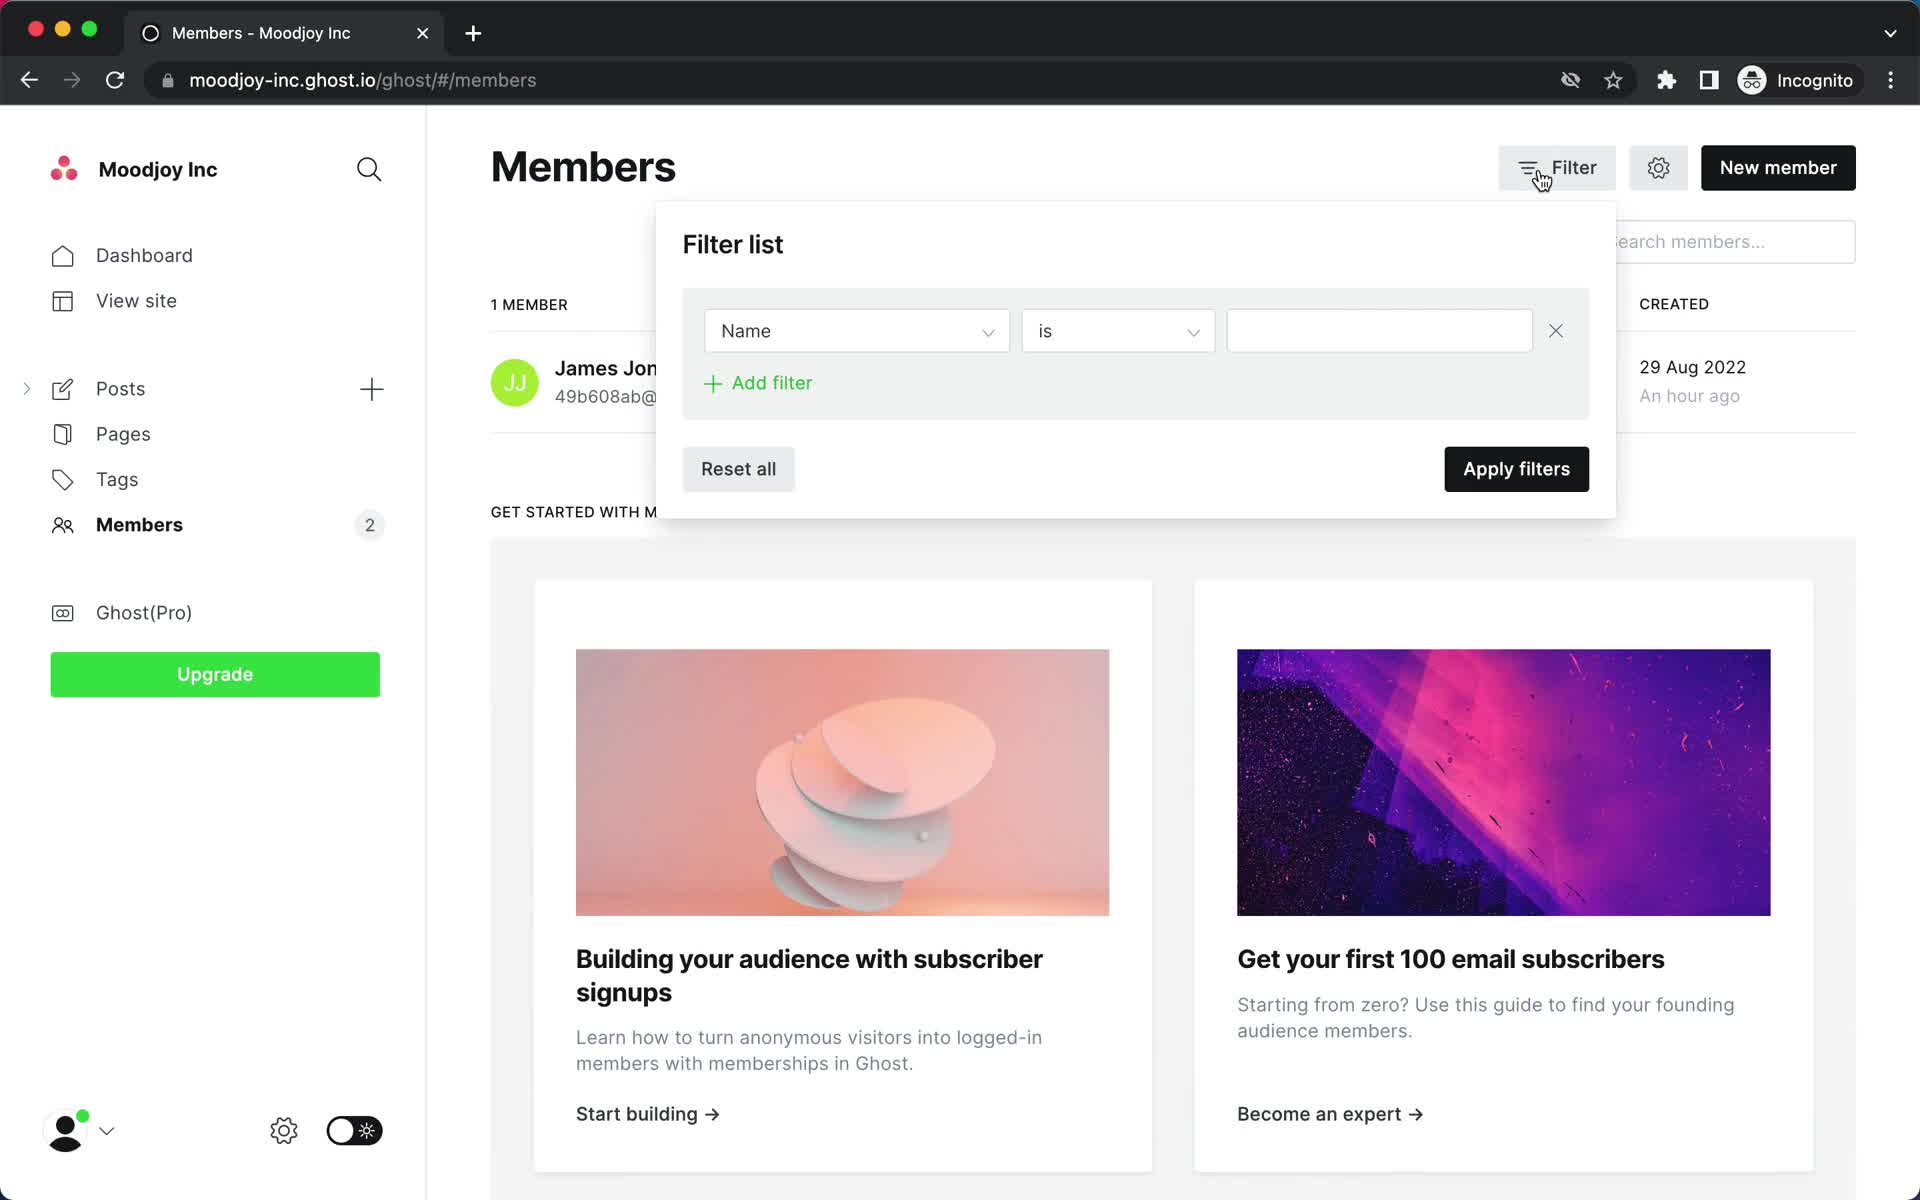Click the settings gear icon top-right
Viewport: 1920px width, 1200px height.
[x=1657, y=167]
